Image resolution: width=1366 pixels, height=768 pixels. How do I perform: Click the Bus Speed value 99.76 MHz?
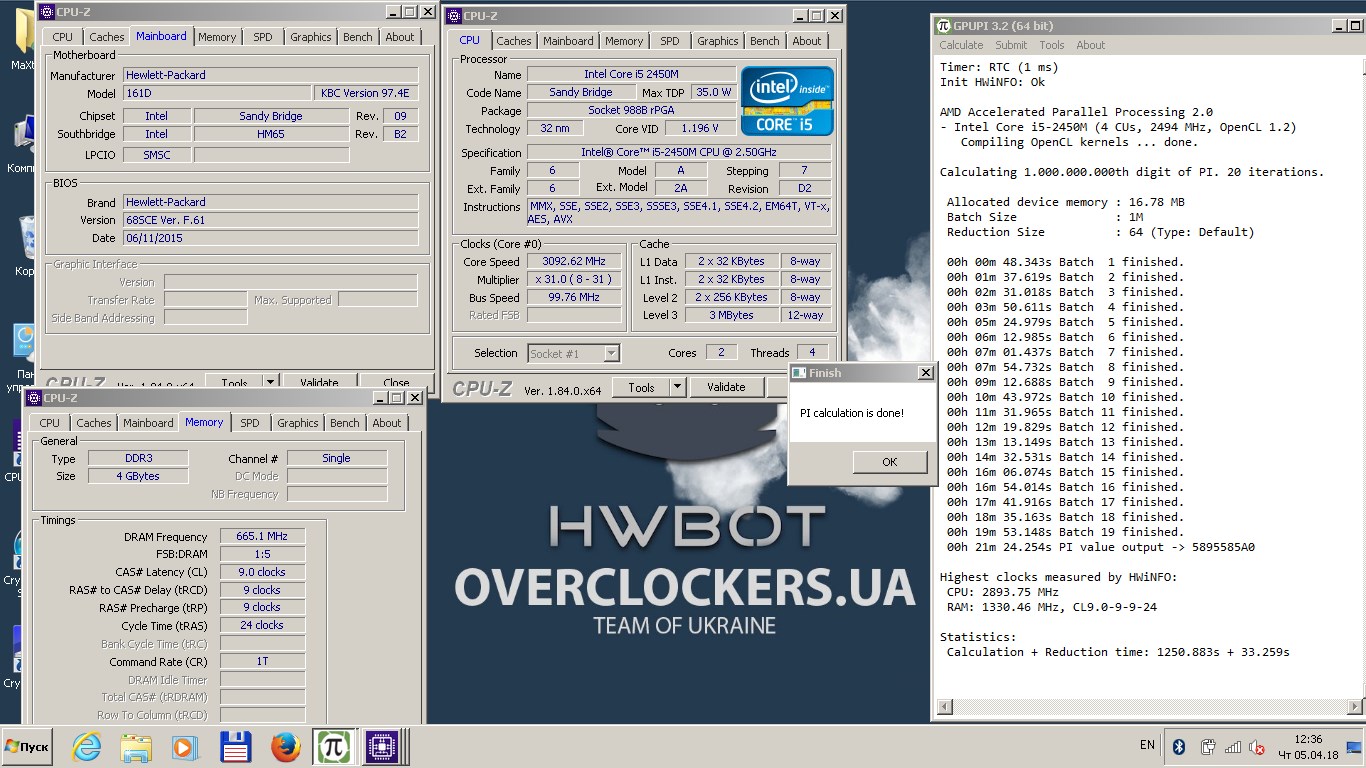click(x=576, y=298)
